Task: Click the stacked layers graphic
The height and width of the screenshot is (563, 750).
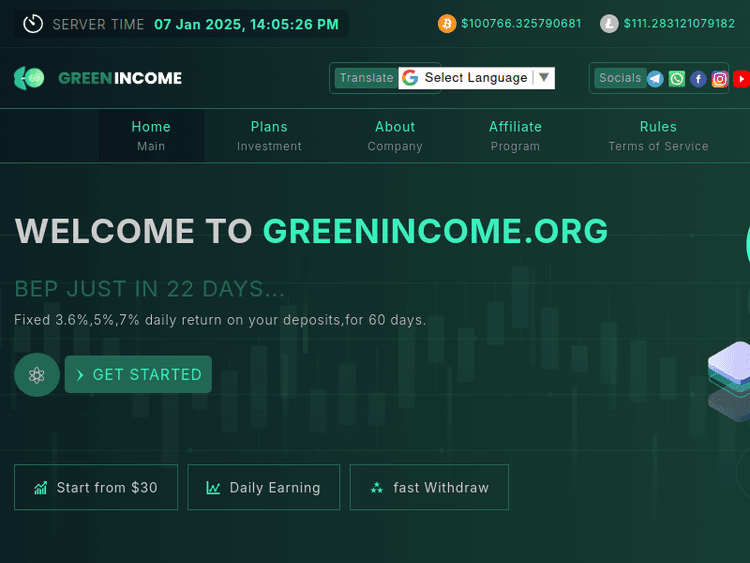Action: 729,381
